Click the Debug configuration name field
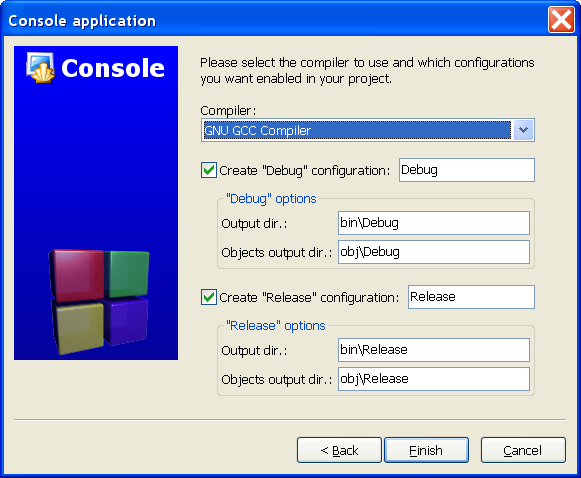This screenshot has width=581, height=478. point(467,170)
